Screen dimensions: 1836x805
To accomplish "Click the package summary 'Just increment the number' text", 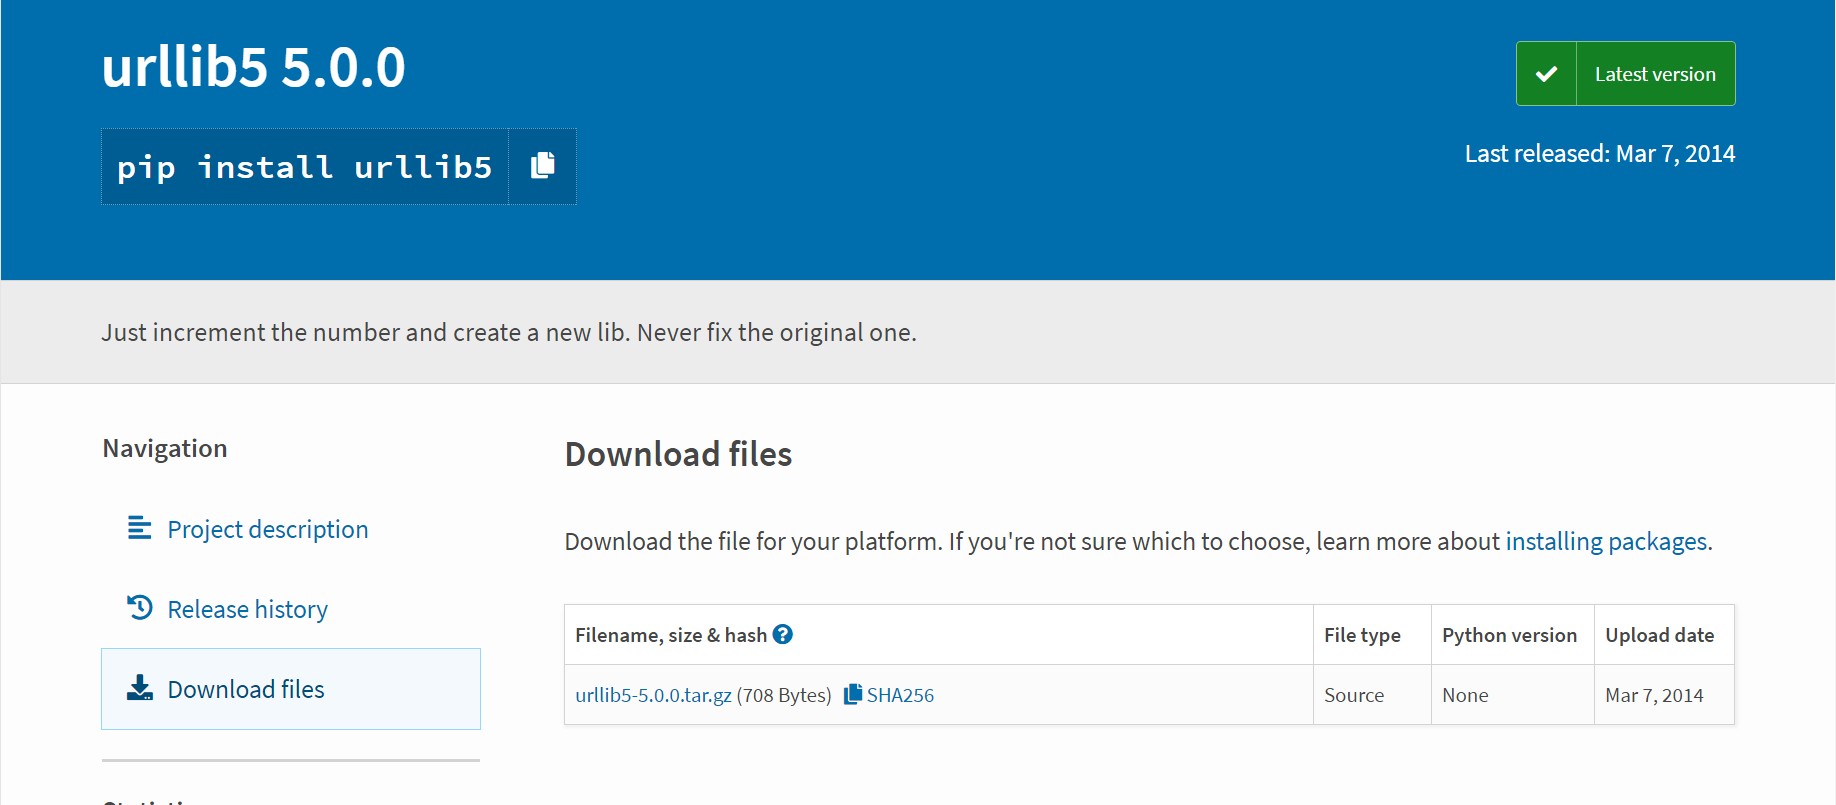I will [509, 332].
